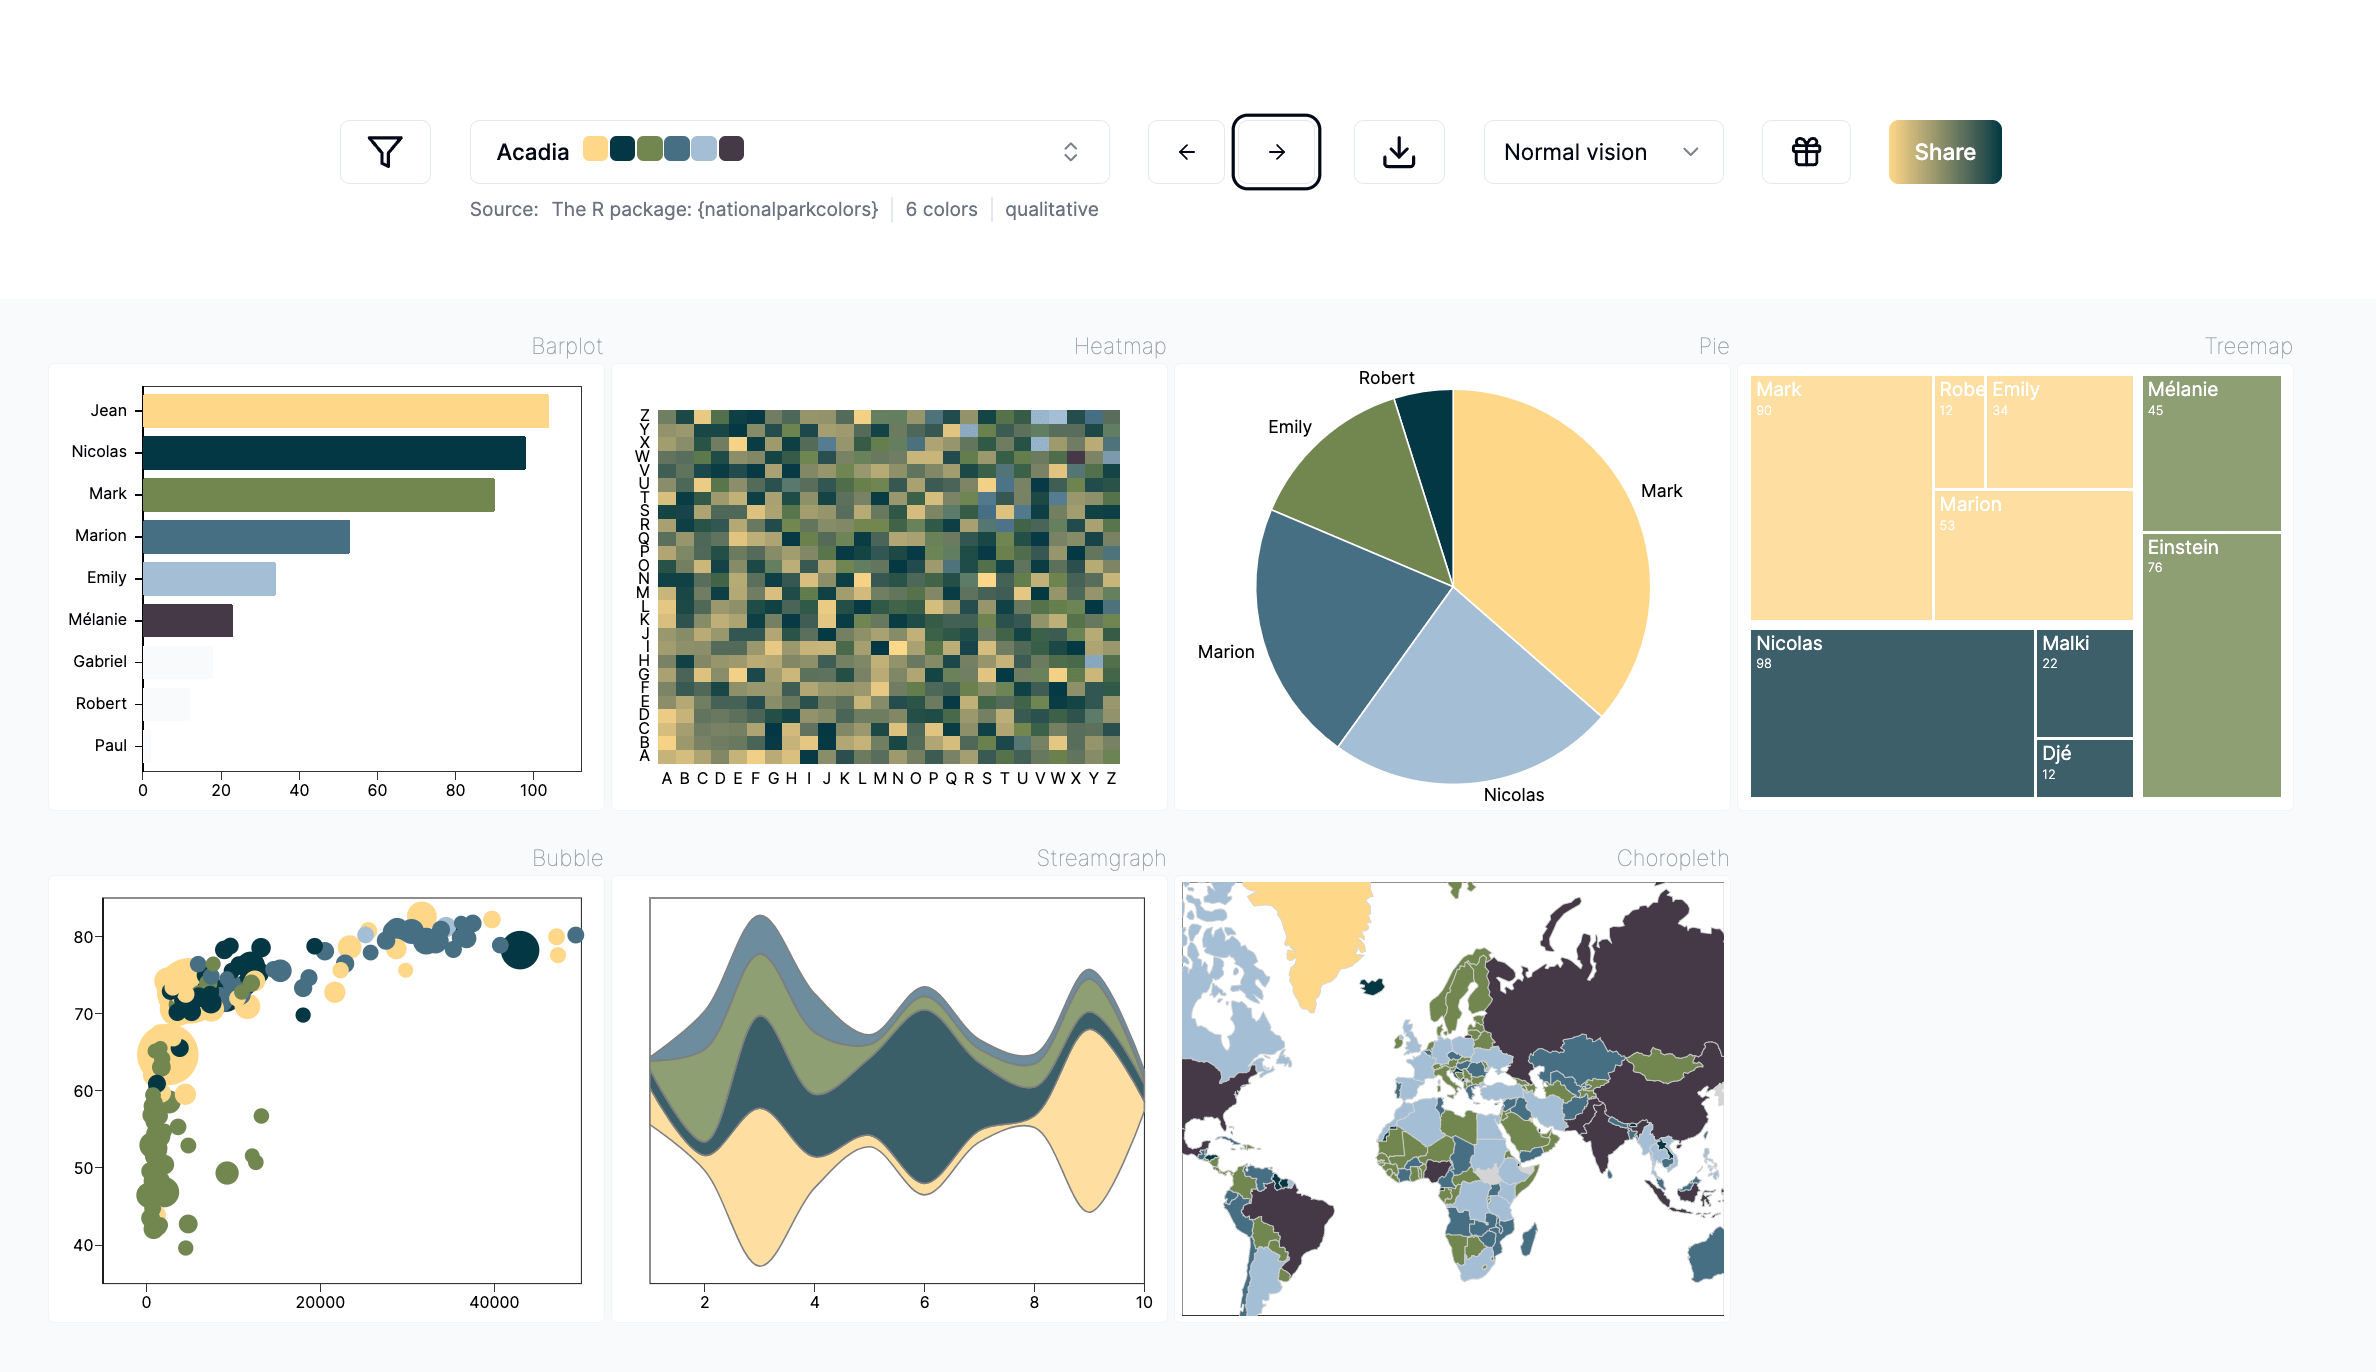Go to the previous palette
The width and height of the screenshot is (2376, 1372).
coord(1186,152)
